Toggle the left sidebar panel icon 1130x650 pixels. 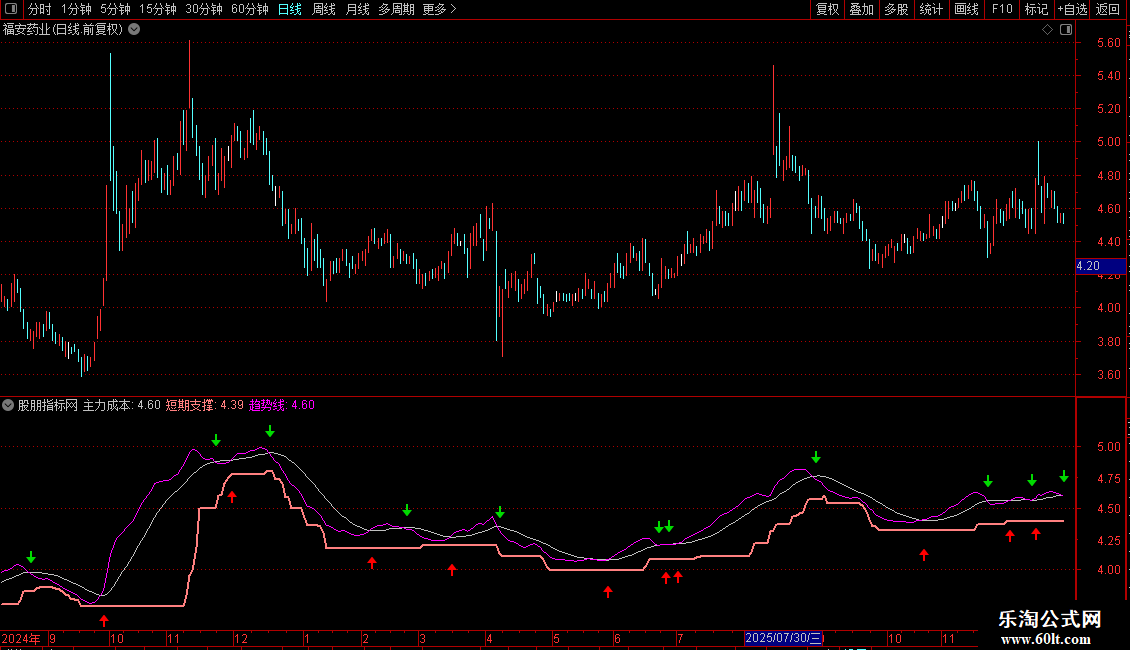point(11,9)
